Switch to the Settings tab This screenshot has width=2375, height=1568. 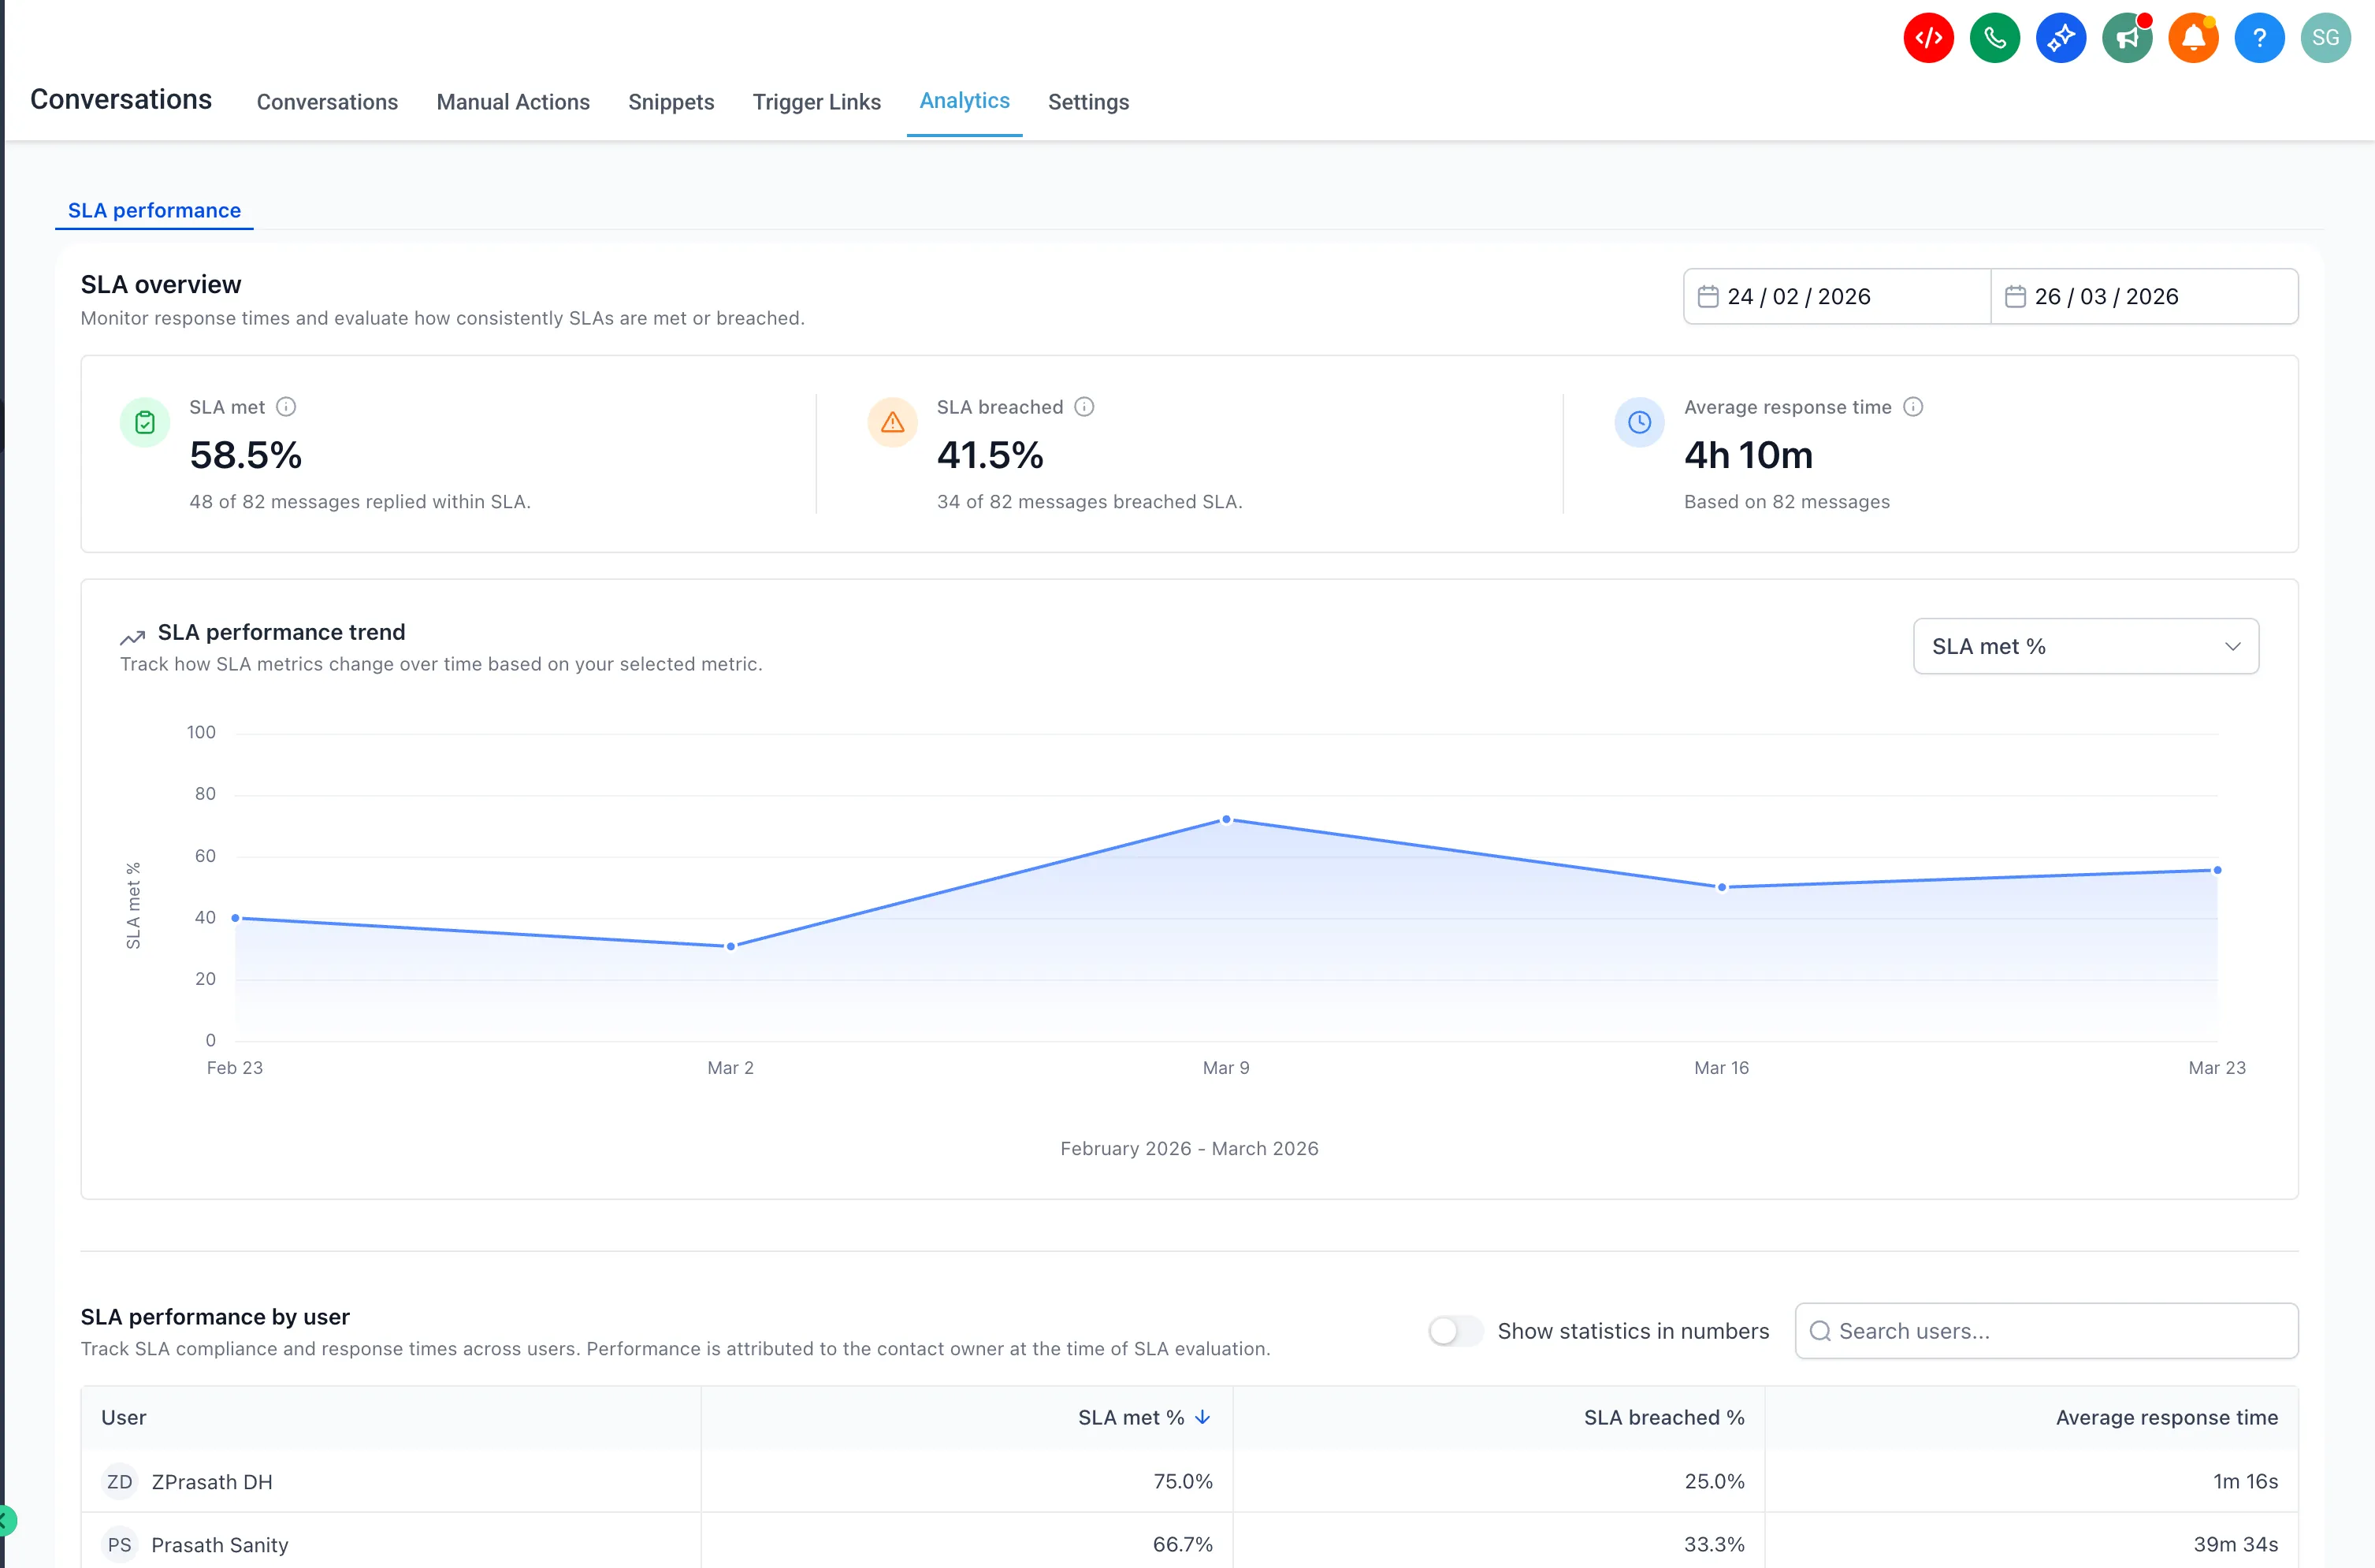(x=1088, y=102)
